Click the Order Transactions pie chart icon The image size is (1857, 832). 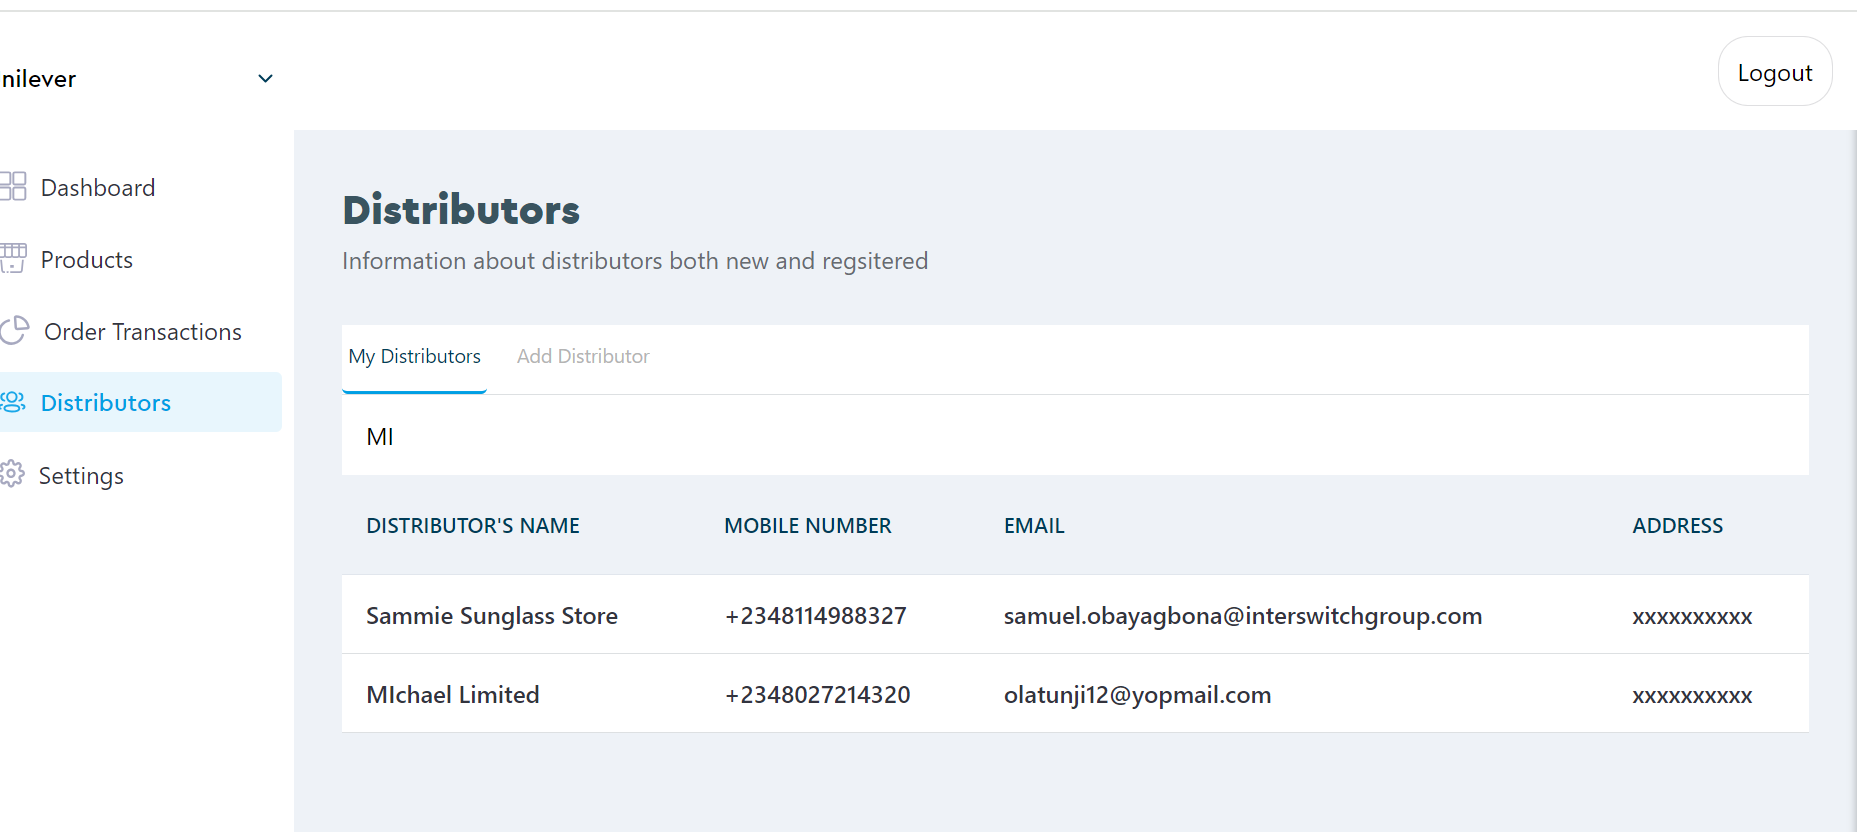point(14,331)
